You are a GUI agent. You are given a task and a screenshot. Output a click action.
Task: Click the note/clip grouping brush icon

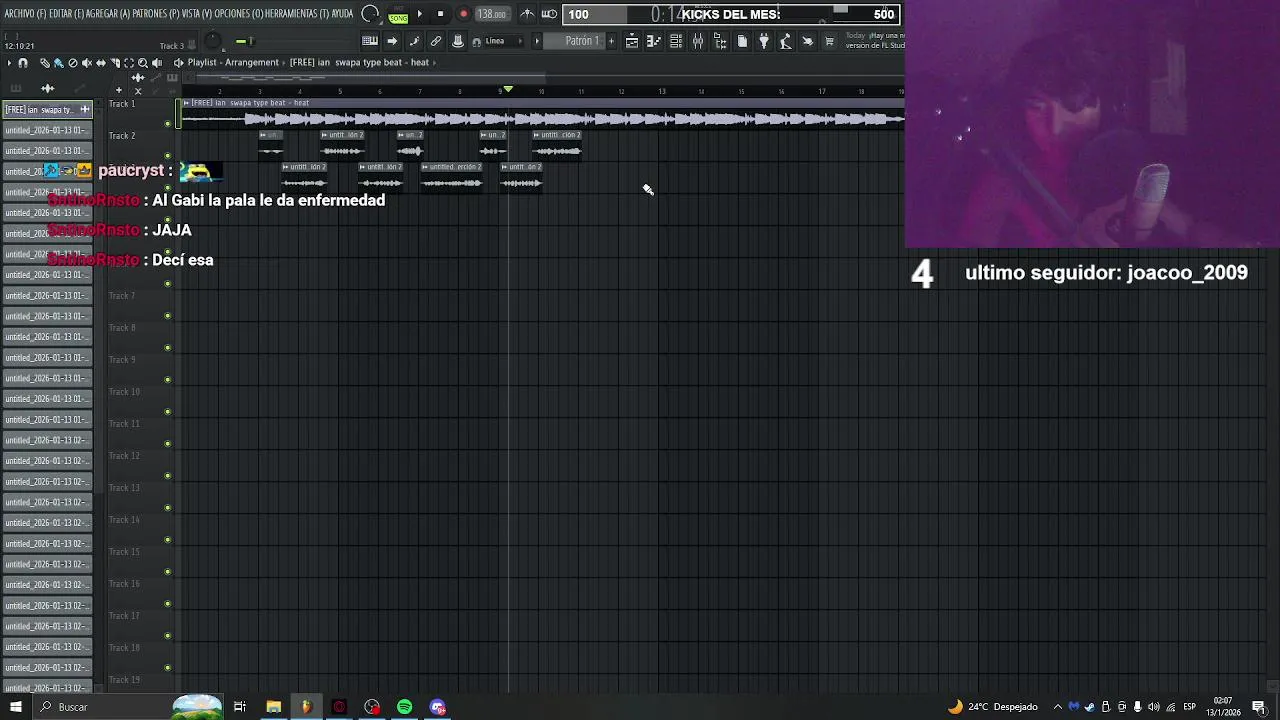tap(414, 41)
